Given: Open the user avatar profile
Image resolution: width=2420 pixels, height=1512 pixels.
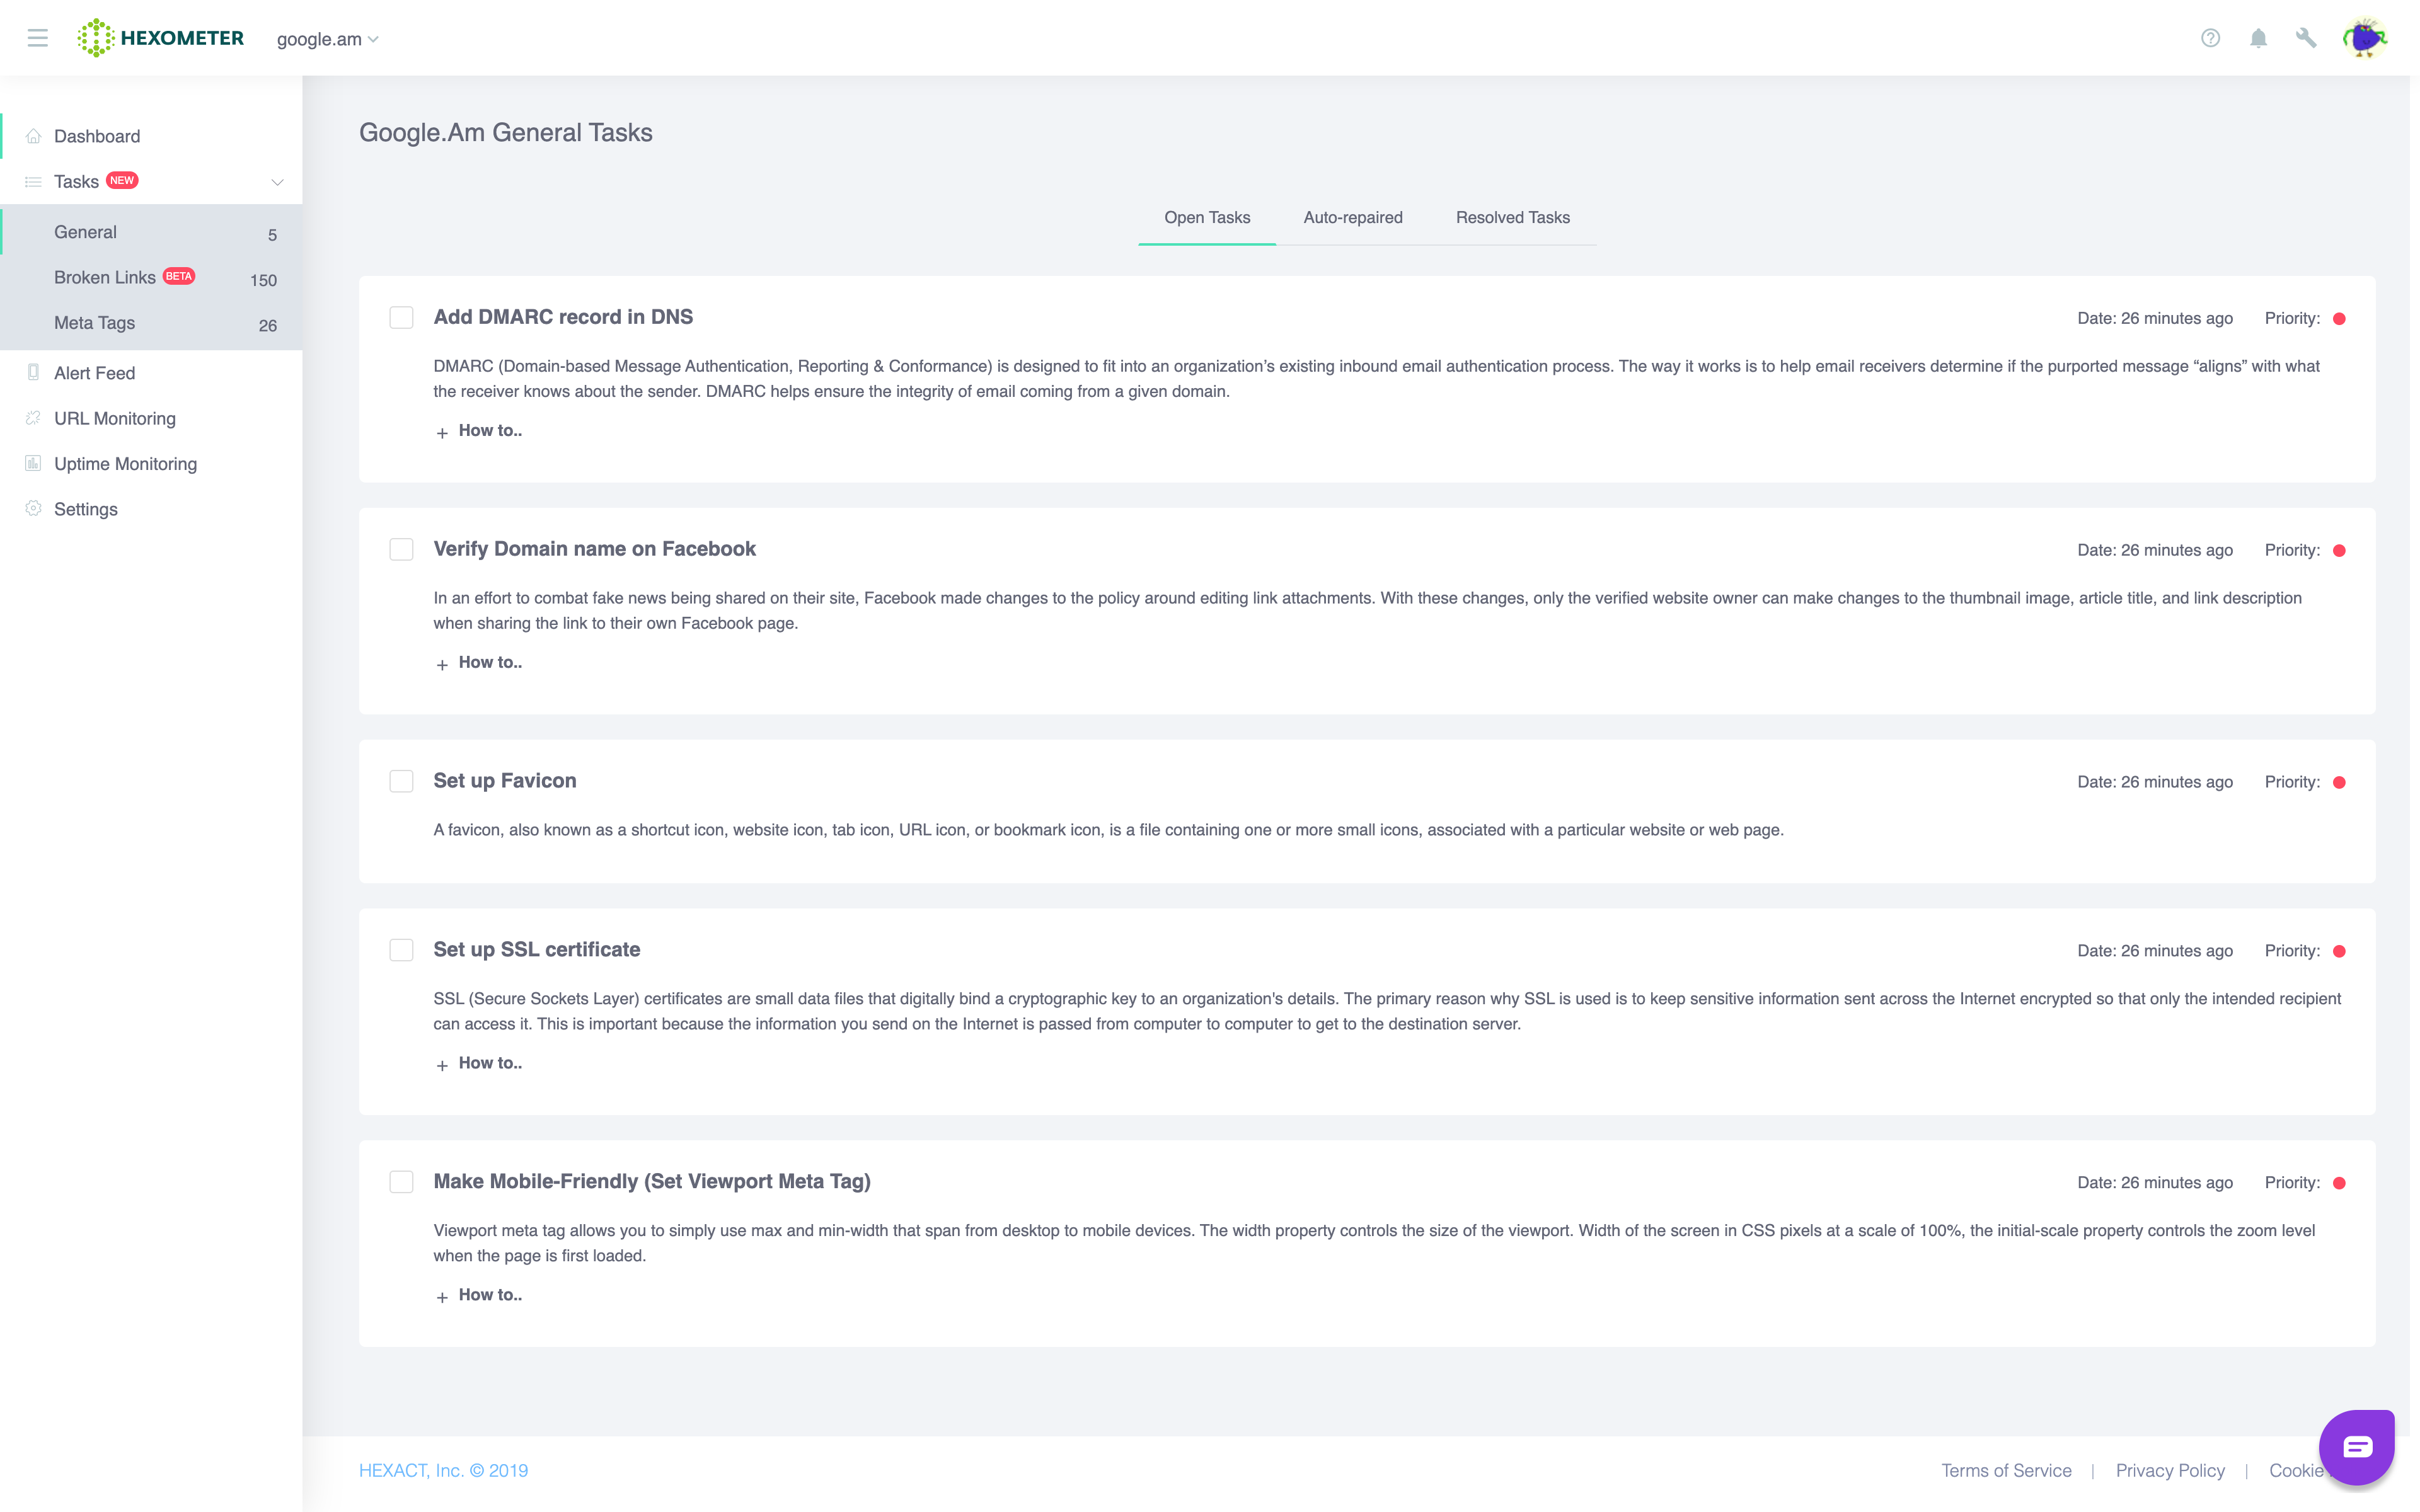Looking at the screenshot, I should [2365, 38].
